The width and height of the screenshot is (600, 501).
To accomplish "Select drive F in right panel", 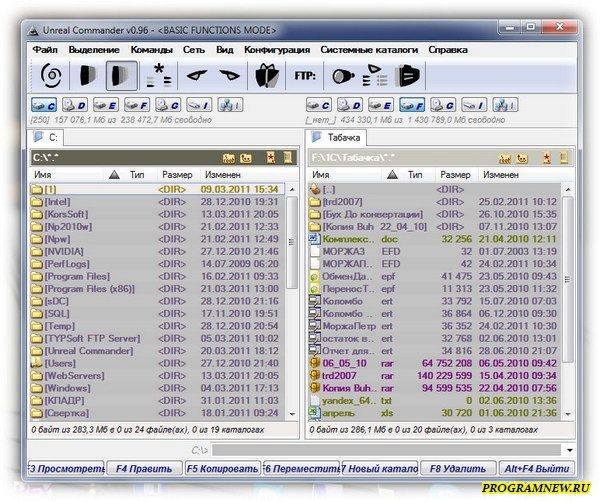I will [x=412, y=105].
